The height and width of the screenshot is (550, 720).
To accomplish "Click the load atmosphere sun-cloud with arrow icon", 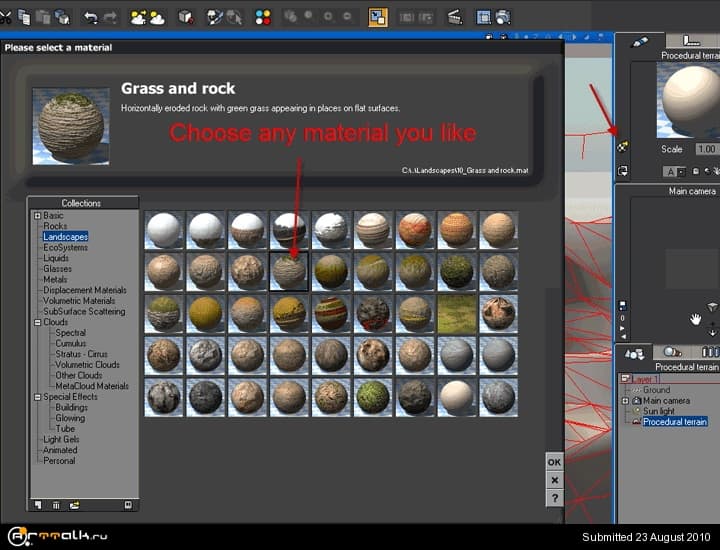I will (x=138, y=17).
